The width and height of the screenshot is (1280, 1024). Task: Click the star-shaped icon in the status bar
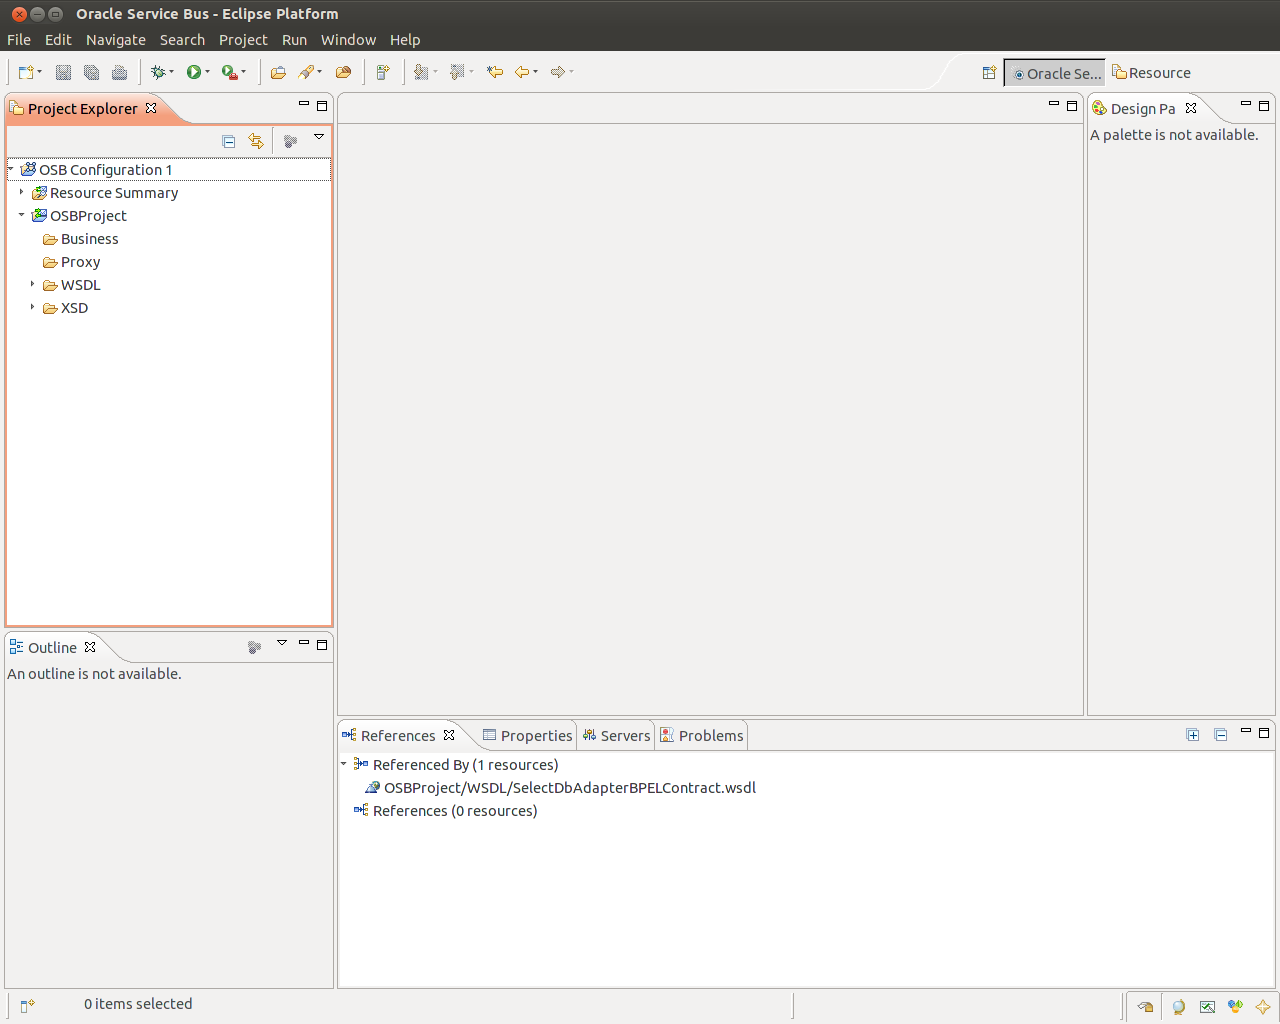(x=1263, y=1007)
